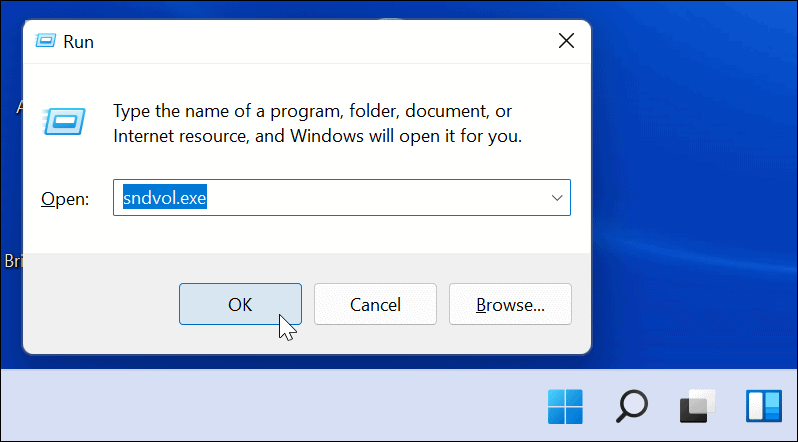This screenshot has height=442, width=798.
Task: Open the Widgets panel icon
Action: (763, 407)
